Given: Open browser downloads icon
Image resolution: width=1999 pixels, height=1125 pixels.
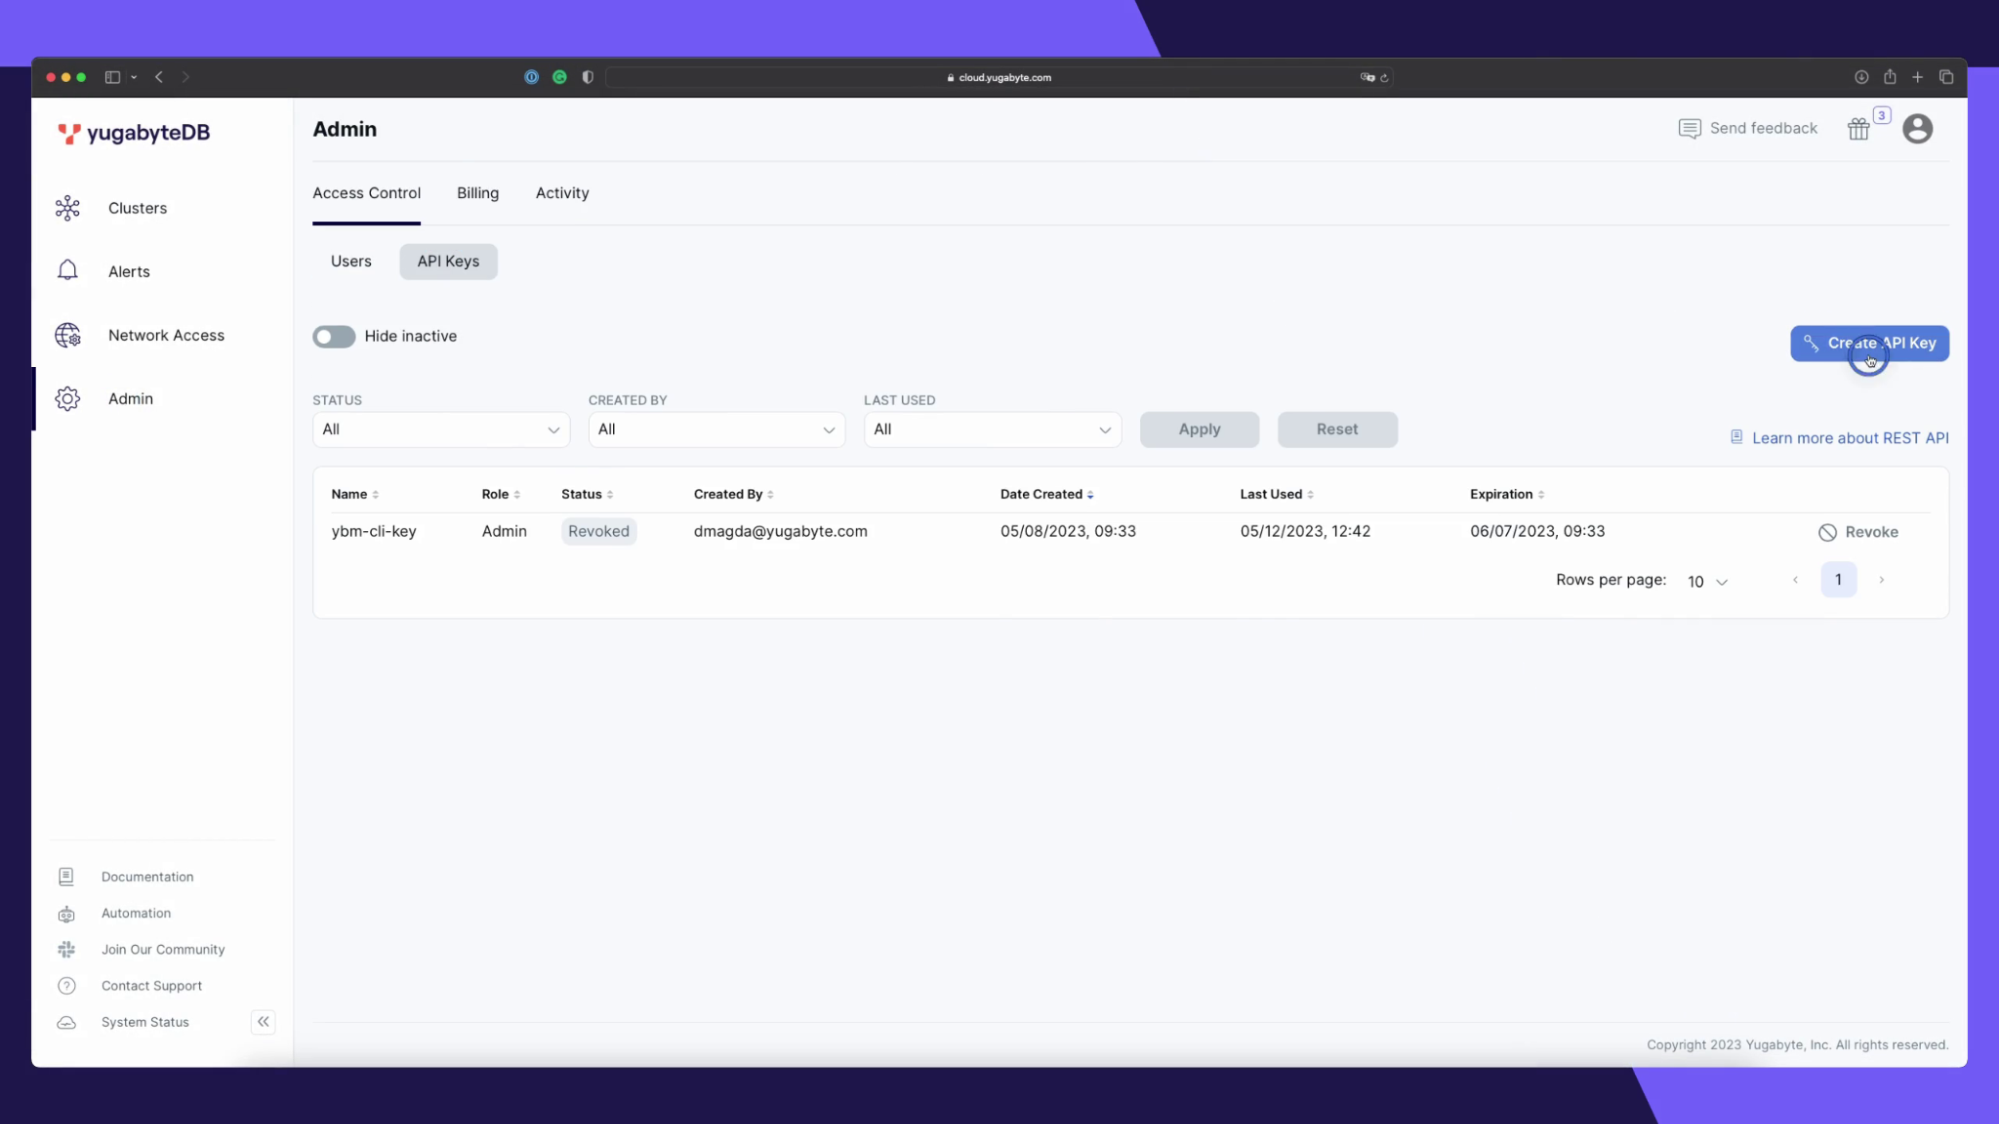Looking at the screenshot, I should pos(1861,77).
